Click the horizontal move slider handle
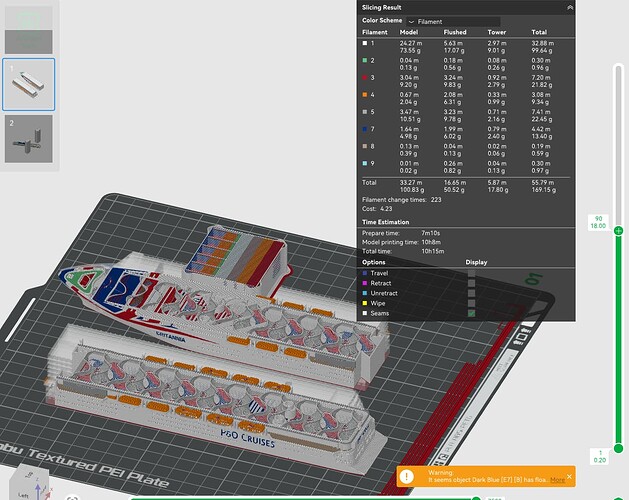The image size is (629, 500). [x=476, y=498]
